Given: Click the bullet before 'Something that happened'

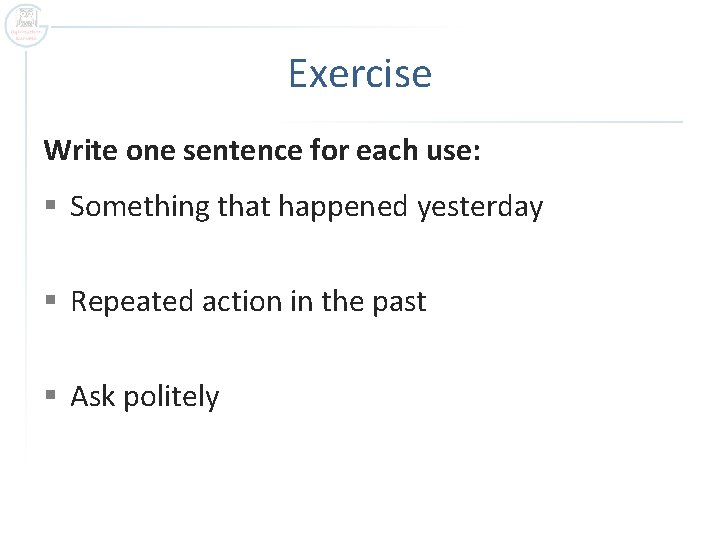Looking at the screenshot, I should (x=51, y=208).
